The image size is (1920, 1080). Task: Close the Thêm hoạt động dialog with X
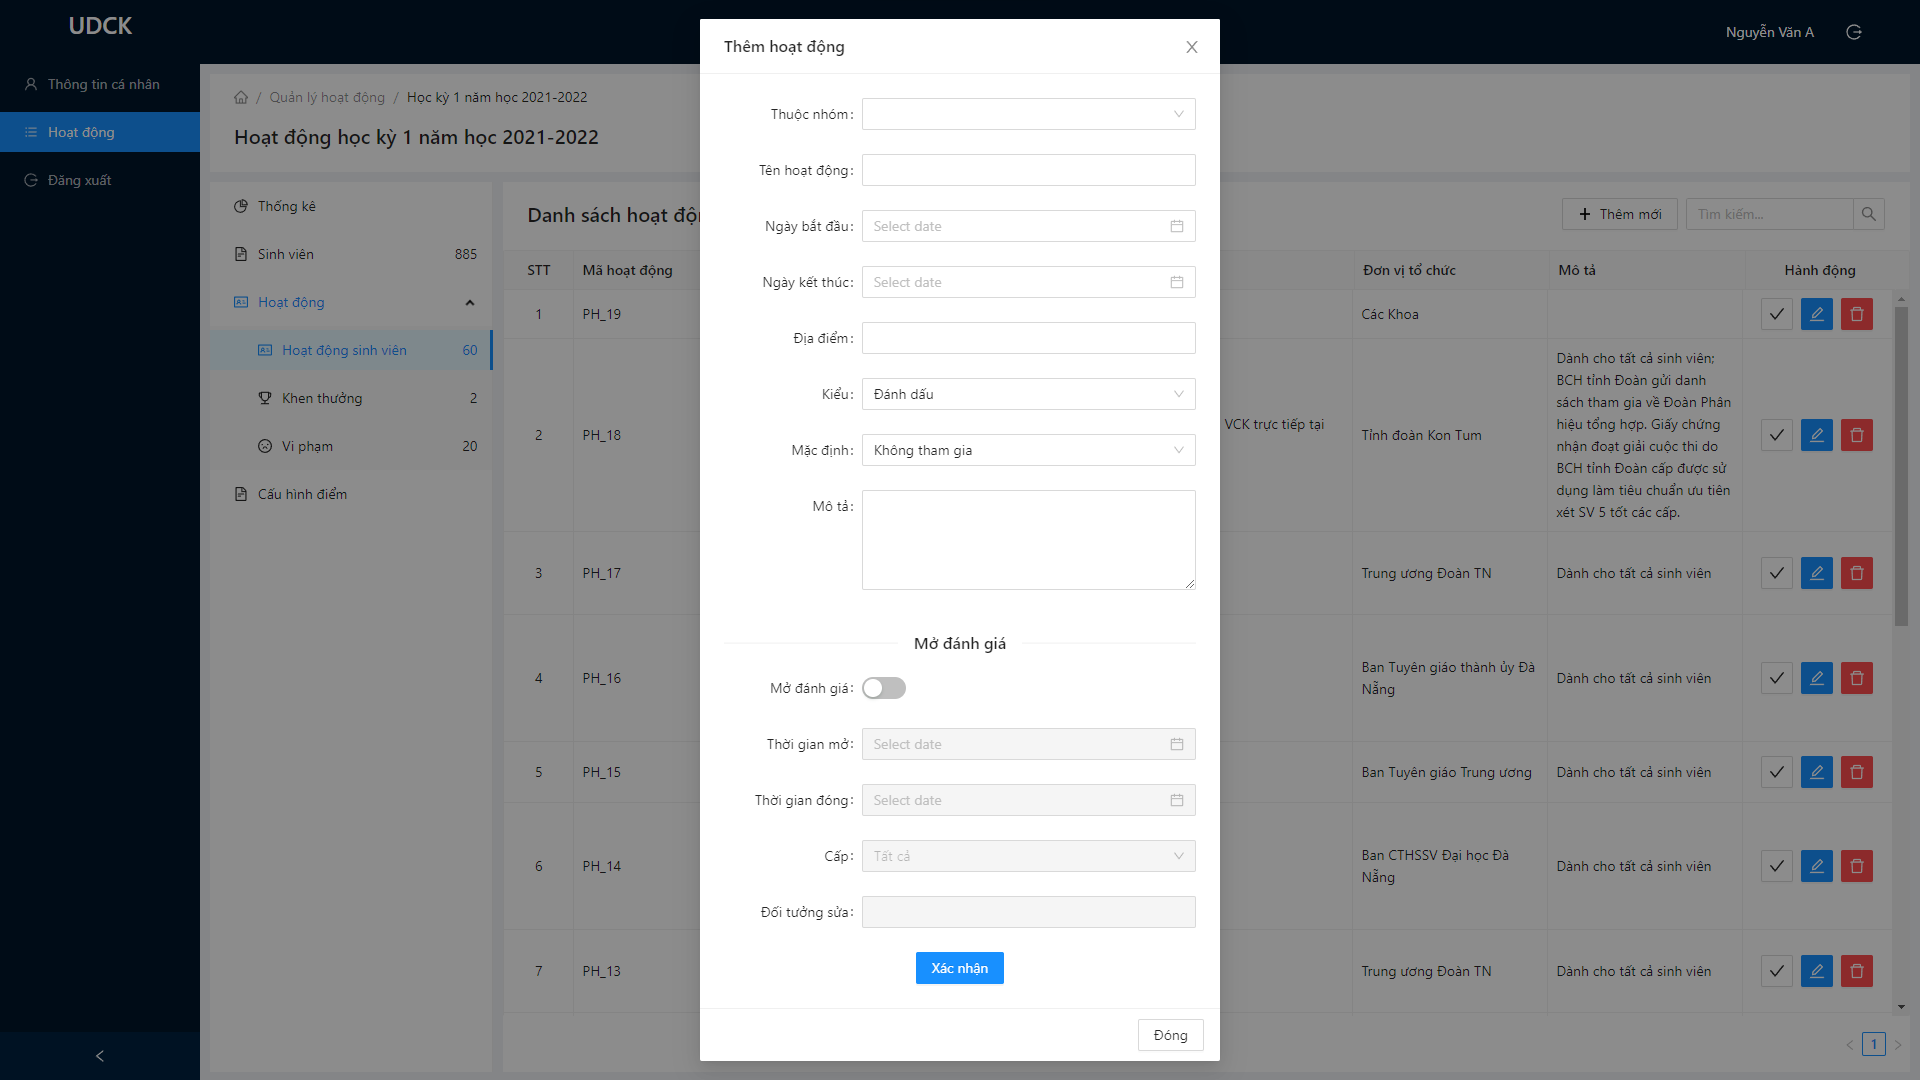1191,47
